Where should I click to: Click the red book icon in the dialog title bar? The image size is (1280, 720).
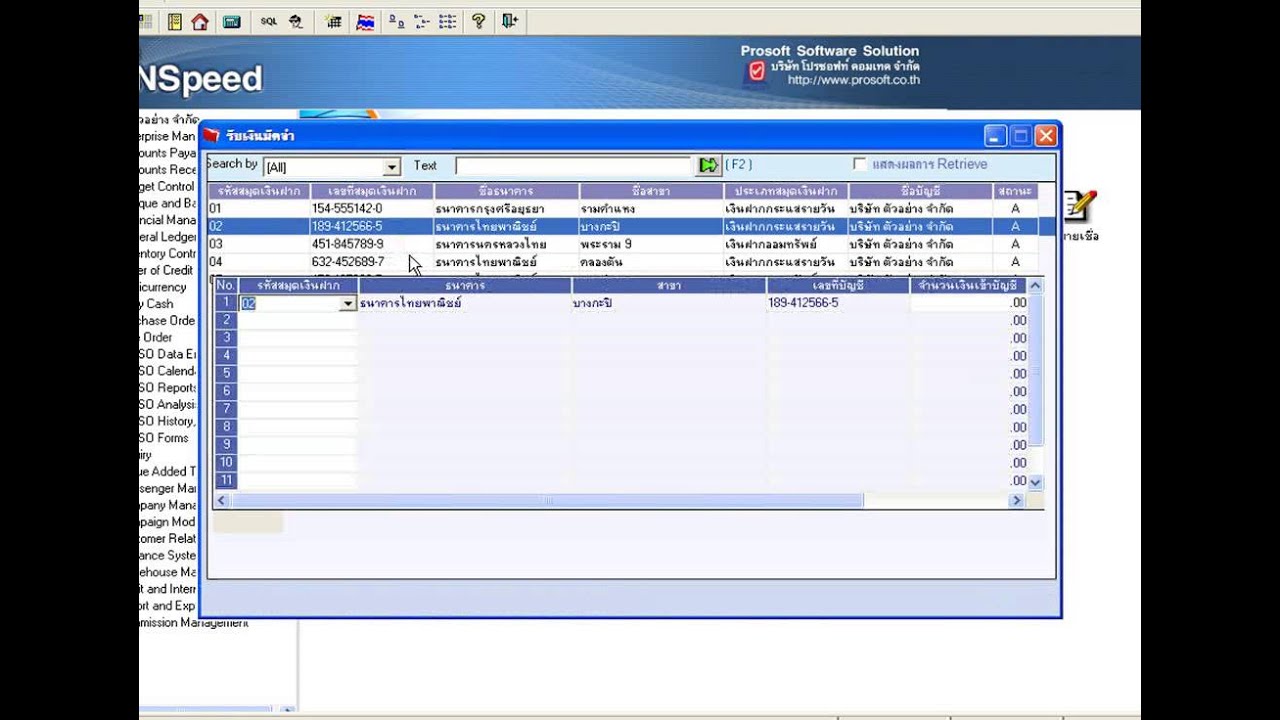point(211,135)
